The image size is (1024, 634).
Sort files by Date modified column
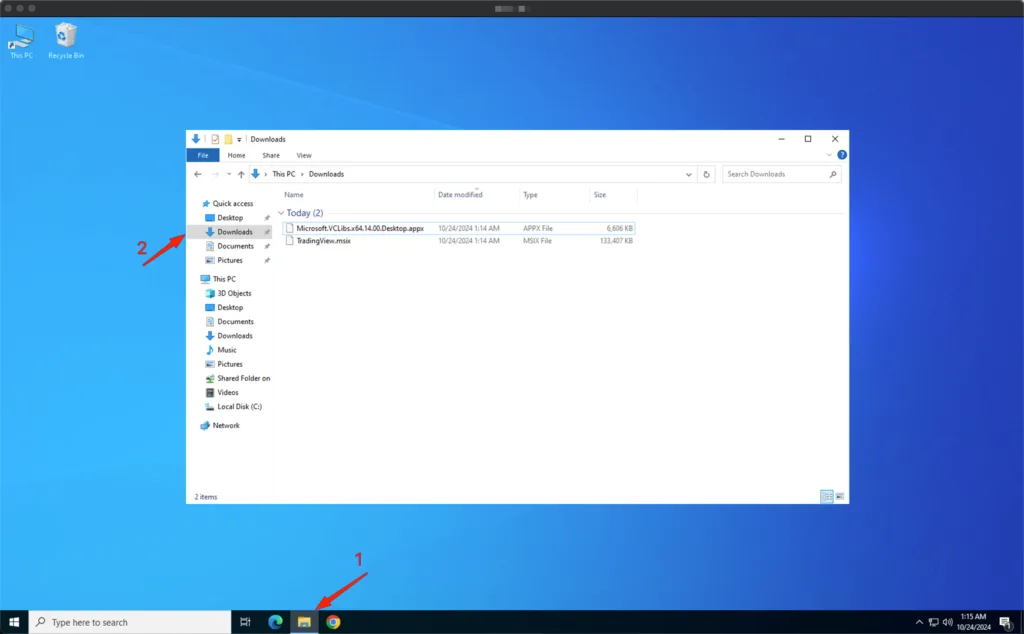pos(460,195)
